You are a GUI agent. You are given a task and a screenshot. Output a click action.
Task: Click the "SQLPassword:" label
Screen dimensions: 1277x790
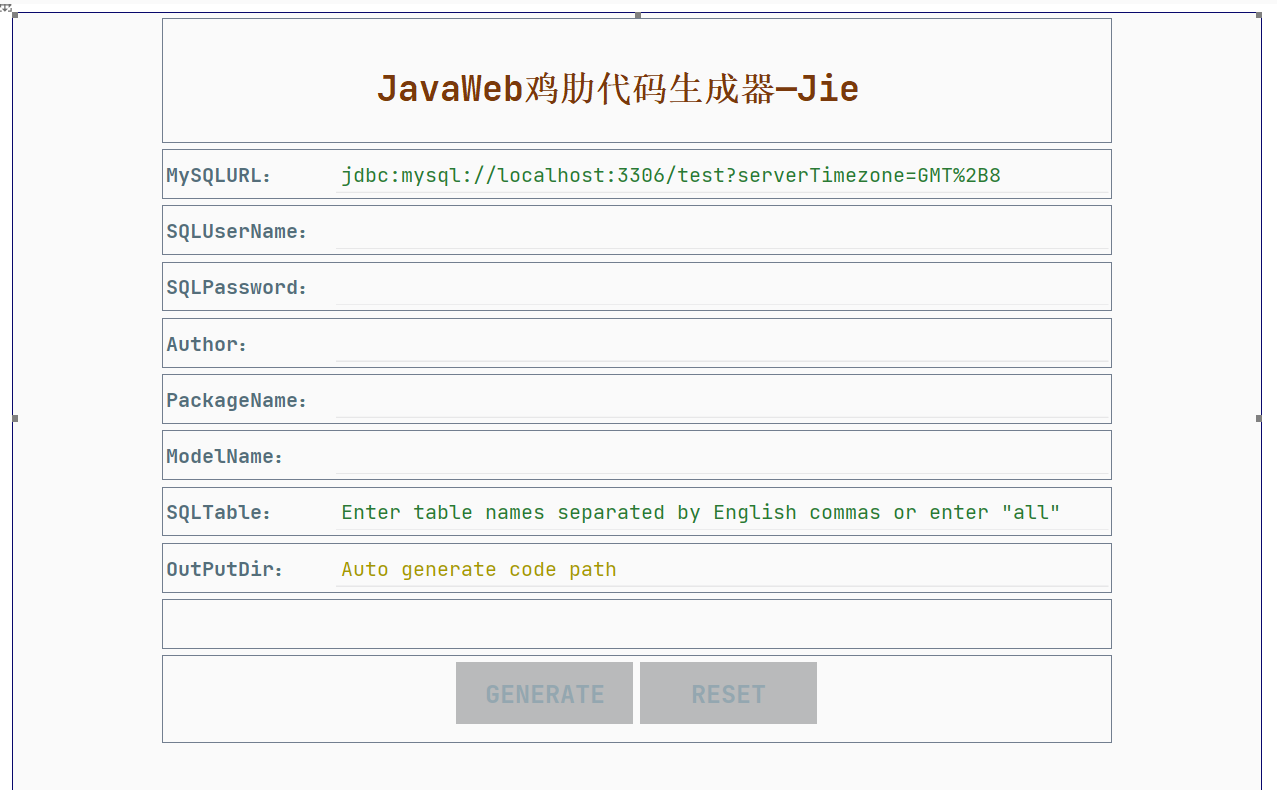tap(236, 288)
